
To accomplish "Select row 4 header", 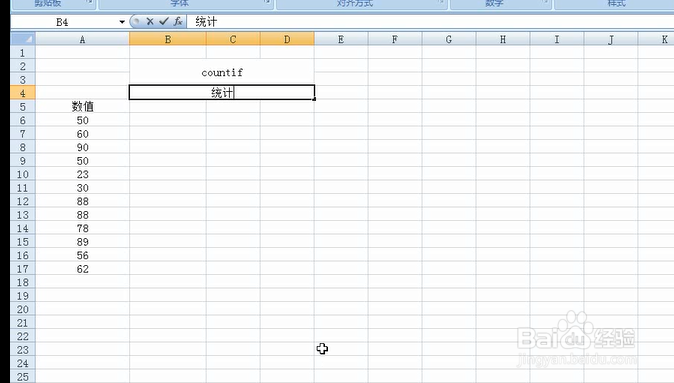I will click(23, 93).
